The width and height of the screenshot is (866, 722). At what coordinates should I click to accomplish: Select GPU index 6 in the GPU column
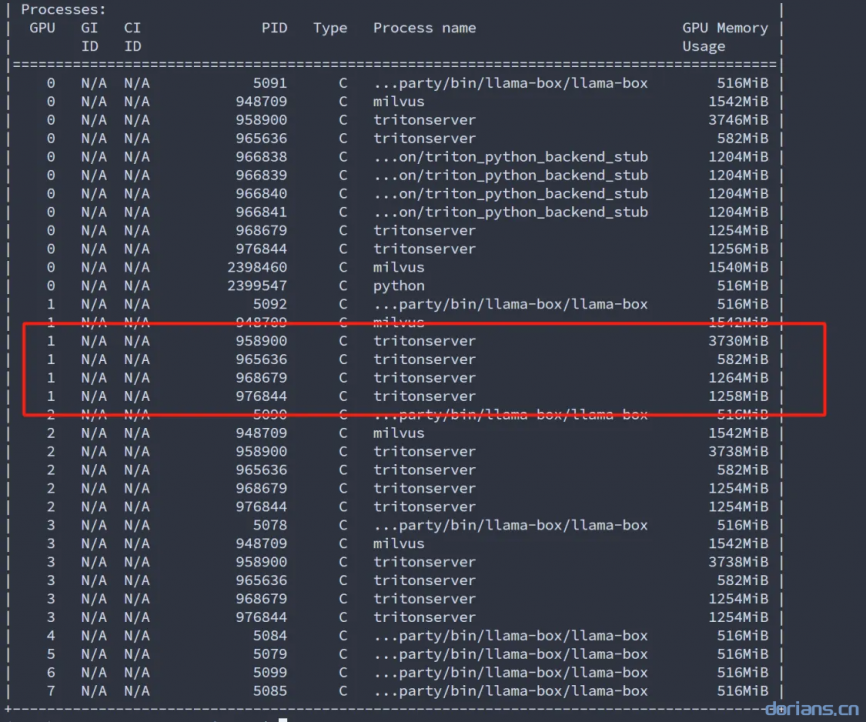point(51,672)
